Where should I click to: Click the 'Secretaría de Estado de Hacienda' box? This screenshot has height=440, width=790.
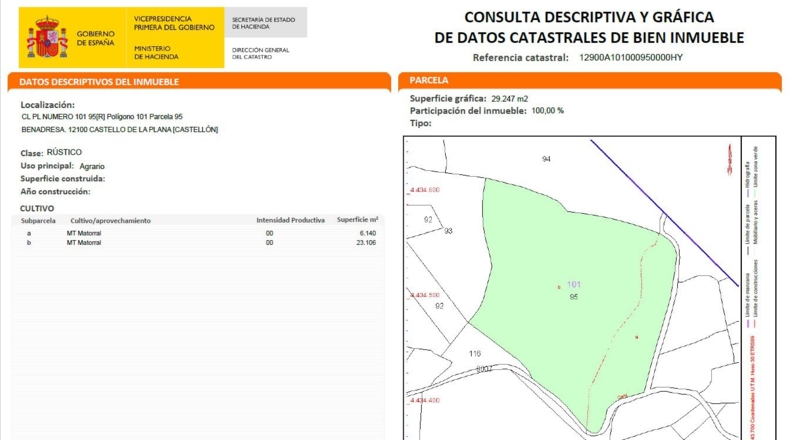(265, 23)
